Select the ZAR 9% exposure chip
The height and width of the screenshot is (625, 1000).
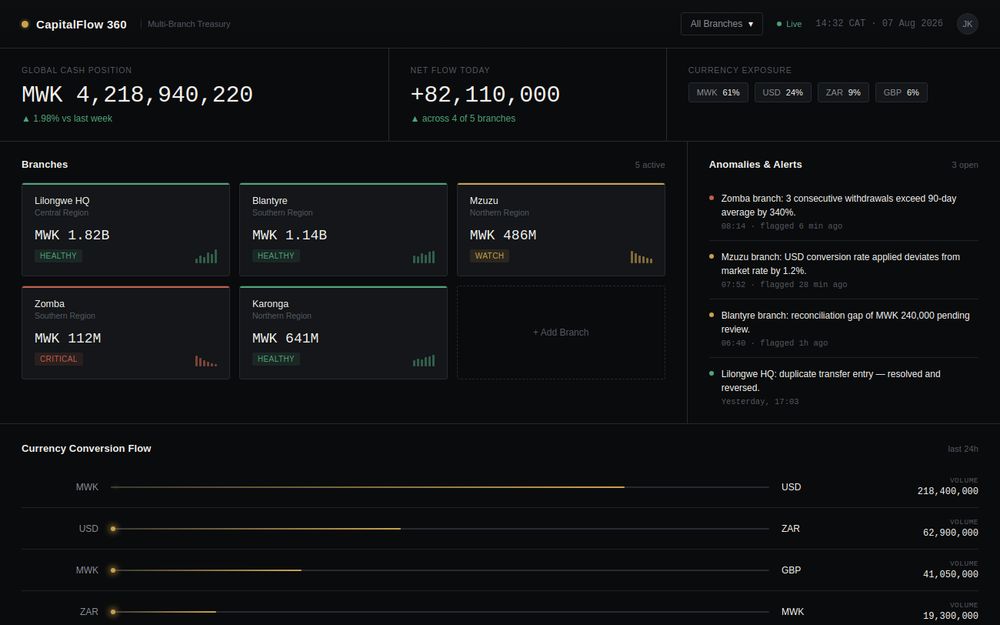pyautogui.click(x=843, y=92)
